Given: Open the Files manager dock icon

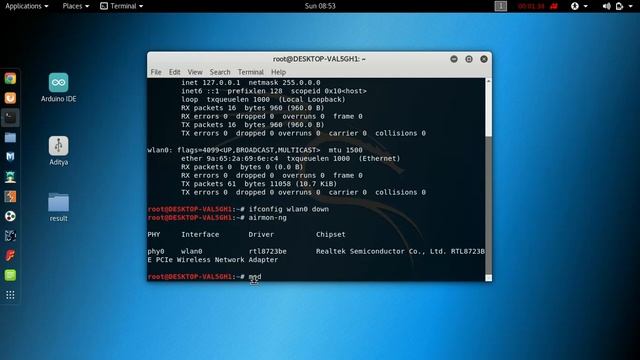Looking at the screenshot, I should click(x=10, y=138).
